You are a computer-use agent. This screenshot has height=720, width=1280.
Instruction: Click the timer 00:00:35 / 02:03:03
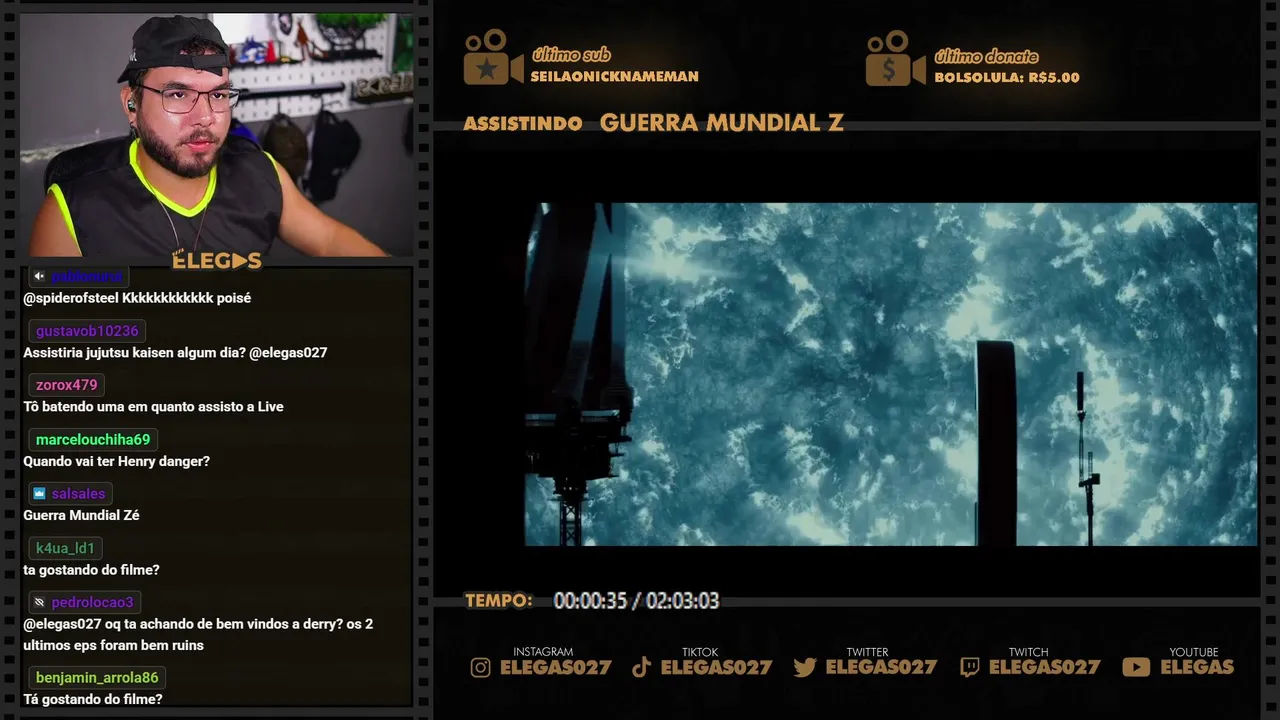click(x=636, y=601)
